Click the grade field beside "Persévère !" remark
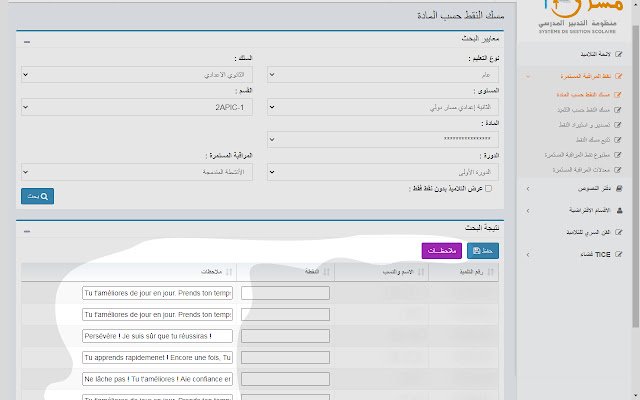This screenshot has height=400, width=640. pos(285,336)
